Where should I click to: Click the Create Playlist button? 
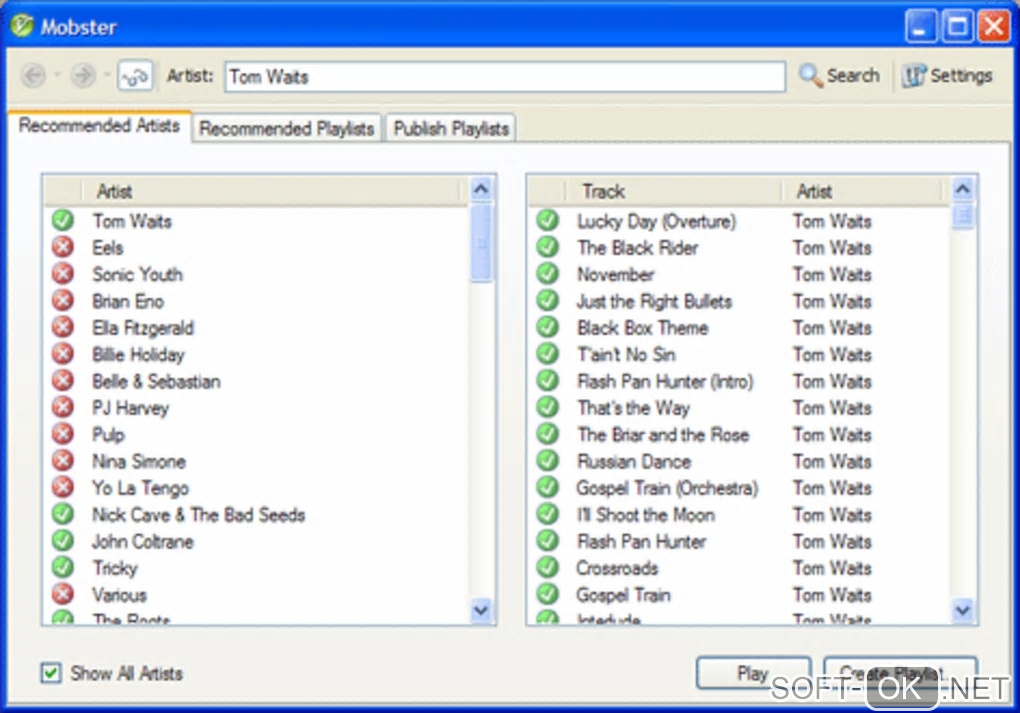[x=900, y=673]
